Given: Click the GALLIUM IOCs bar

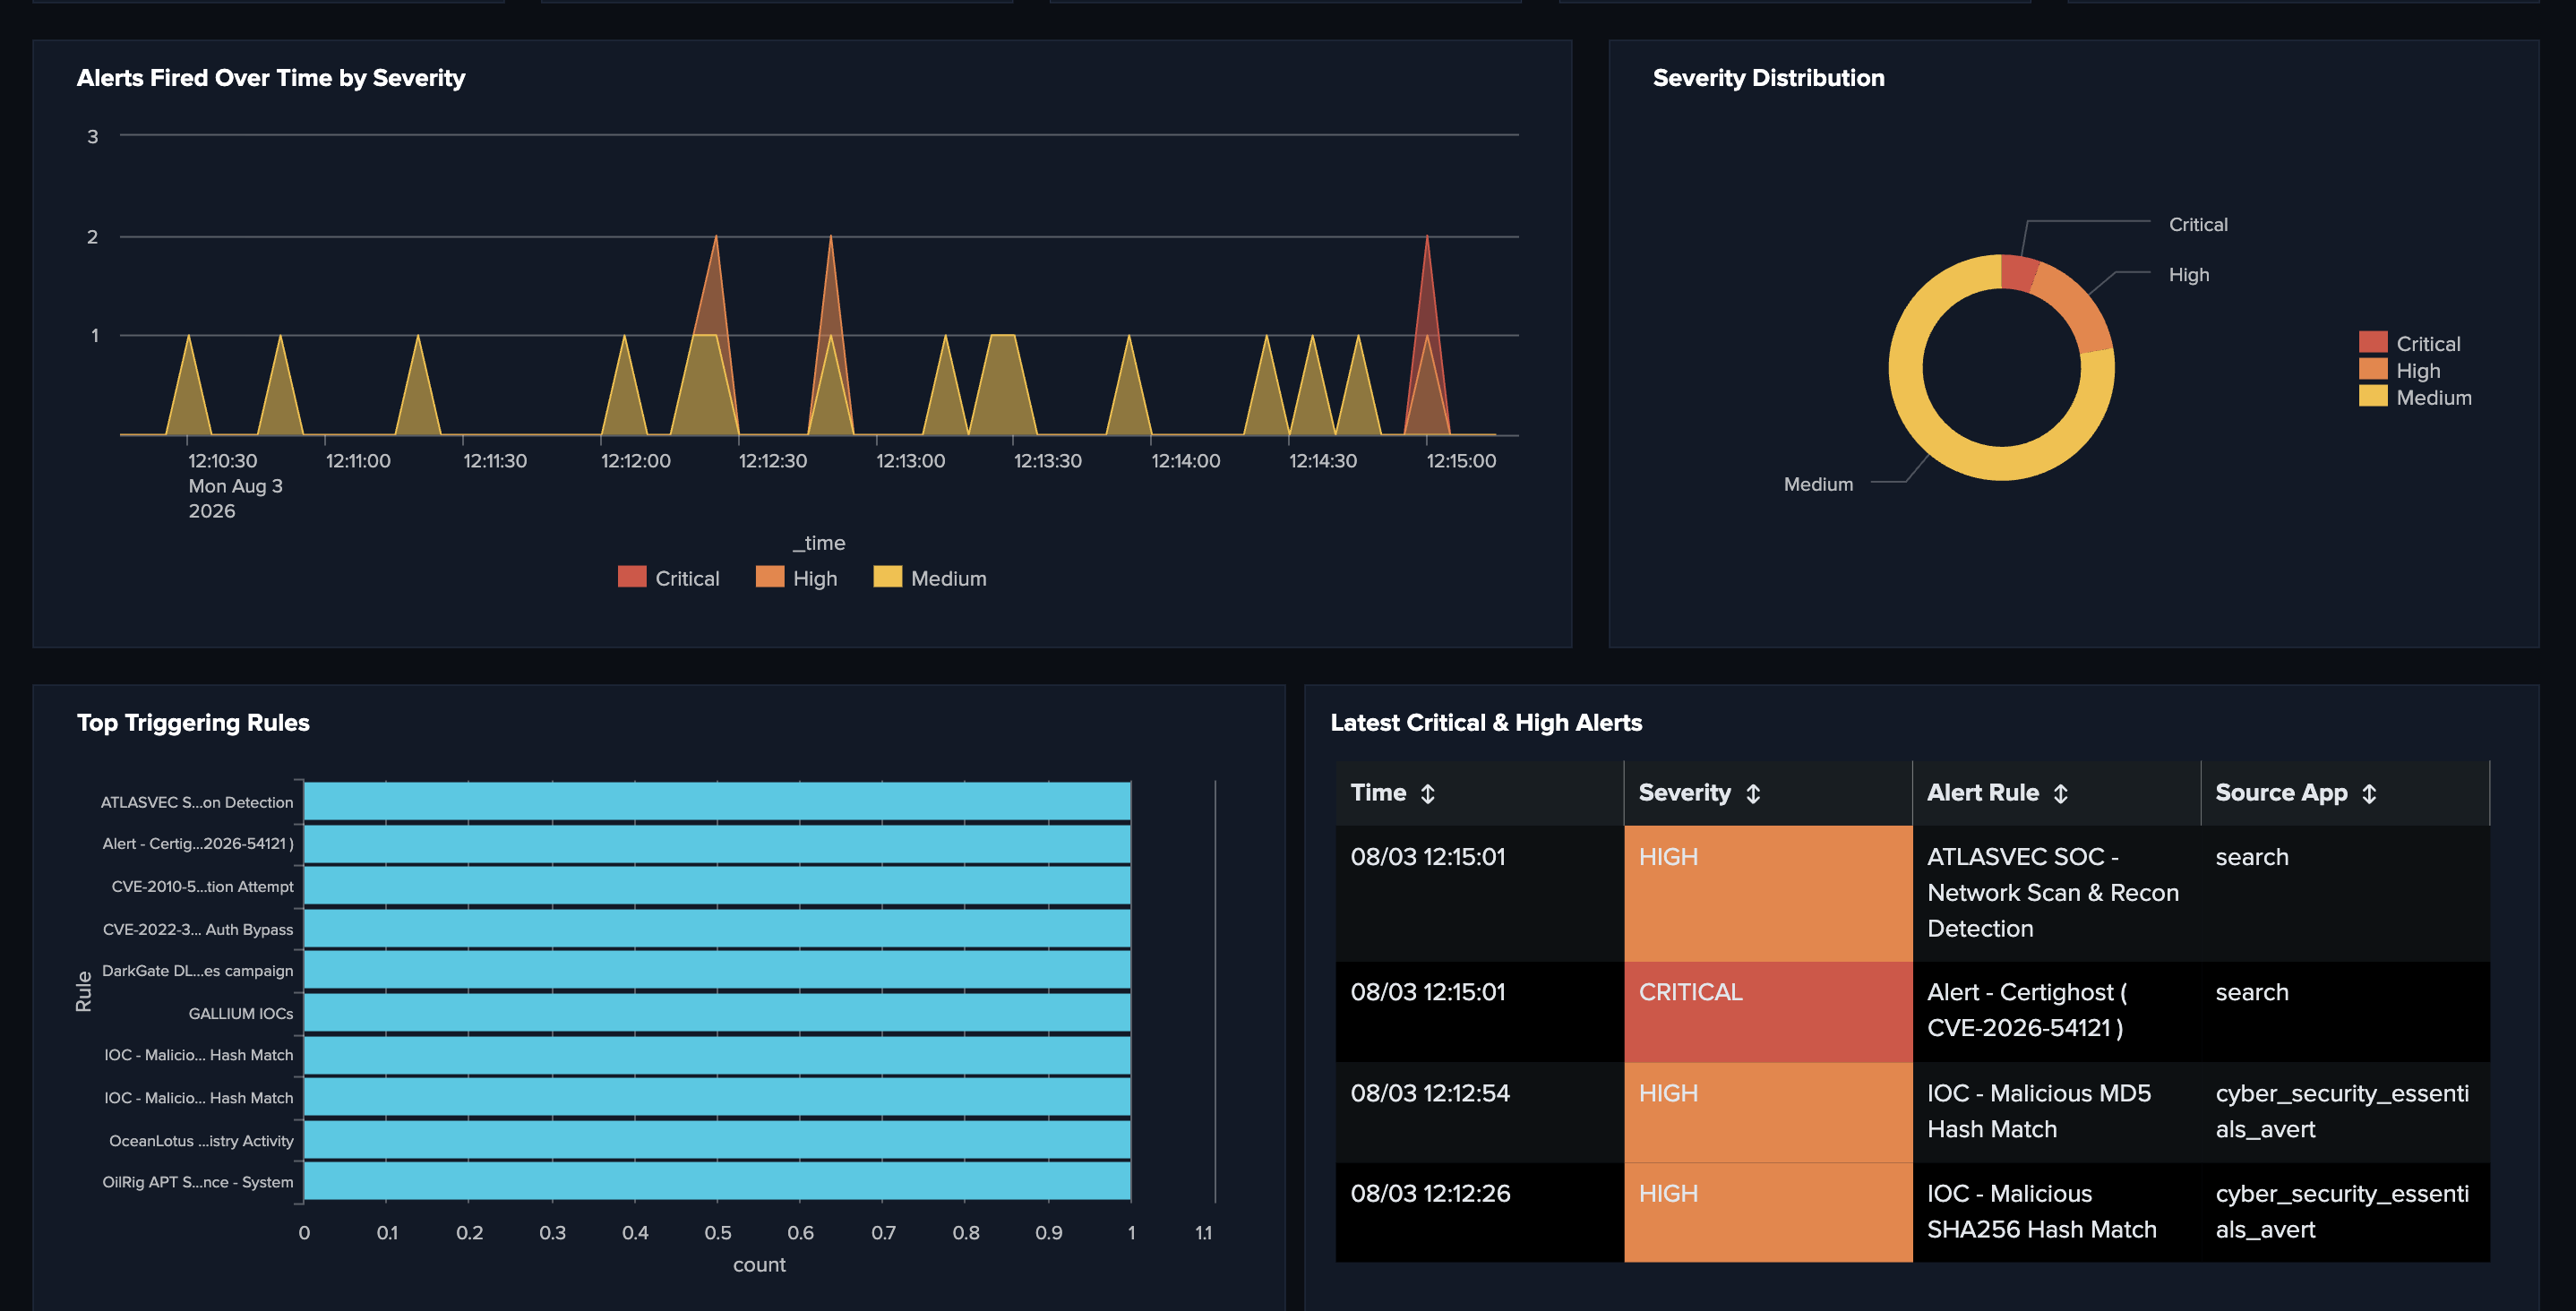Looking at the screenshot, I should [717, 1013].
